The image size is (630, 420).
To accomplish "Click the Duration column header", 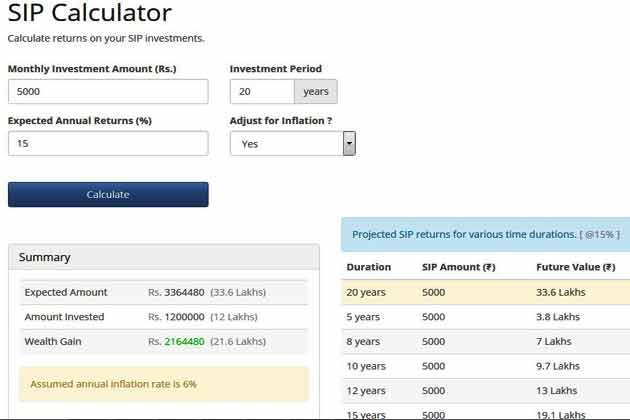I will coord(368,267).
